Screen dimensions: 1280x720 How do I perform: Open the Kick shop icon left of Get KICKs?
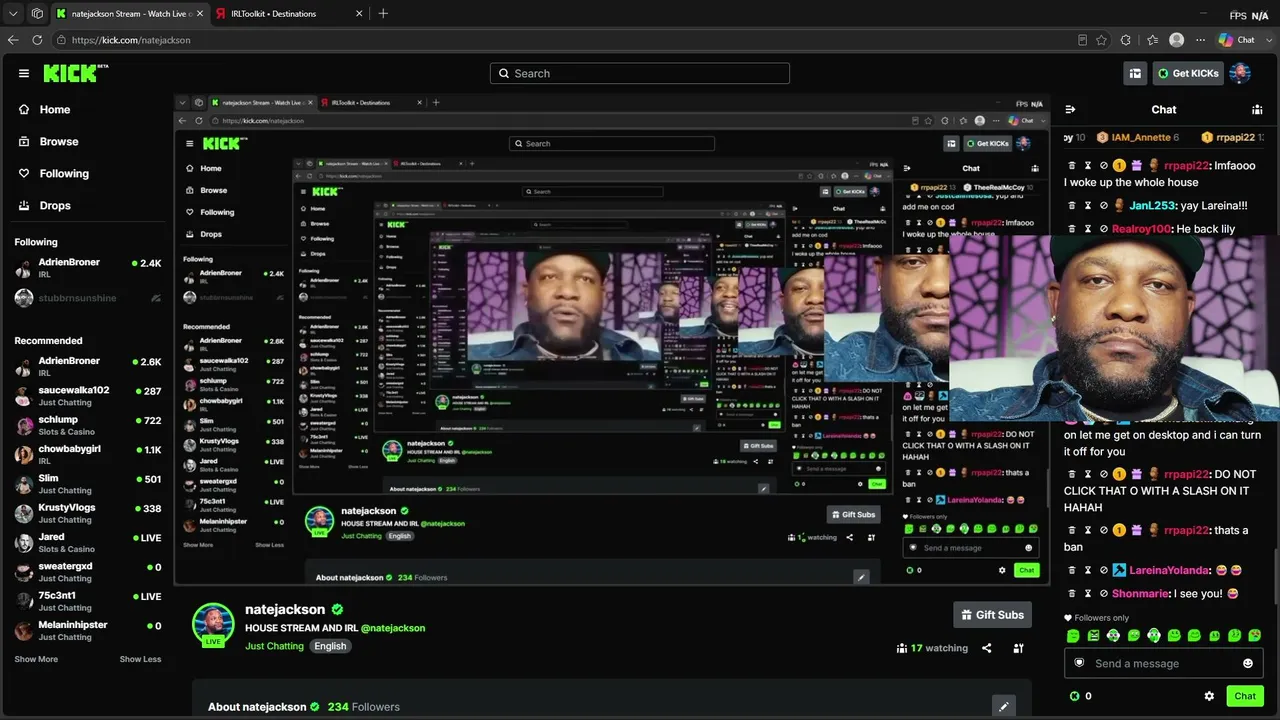click(1135, 73)
